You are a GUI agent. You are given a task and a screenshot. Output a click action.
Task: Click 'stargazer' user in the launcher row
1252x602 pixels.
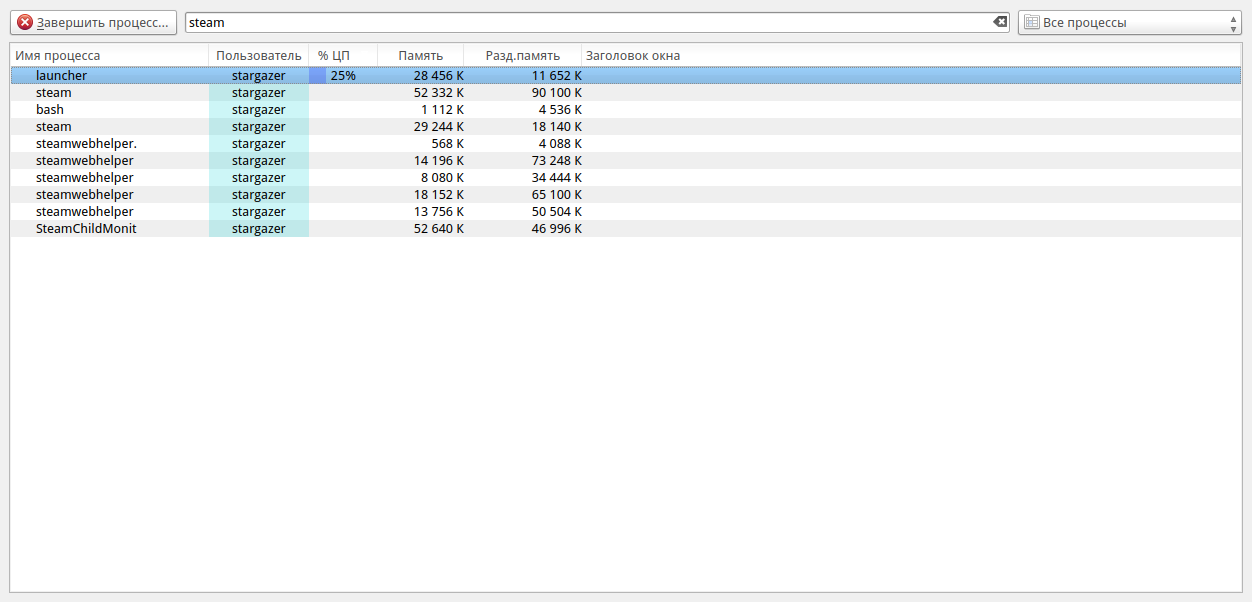point(259,75)
